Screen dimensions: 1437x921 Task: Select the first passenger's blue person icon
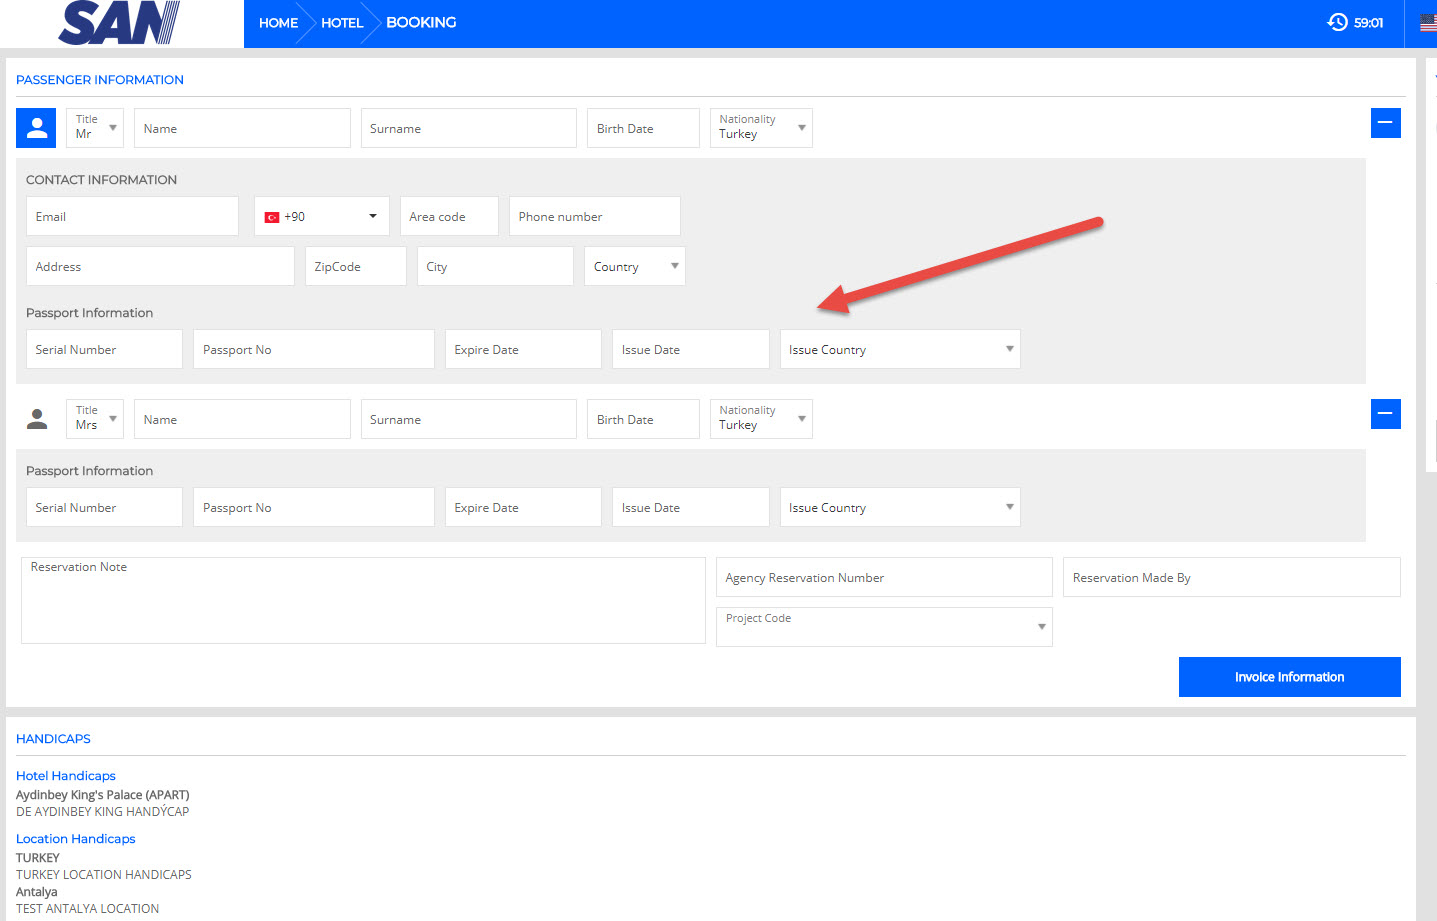(x=36, y=128)
